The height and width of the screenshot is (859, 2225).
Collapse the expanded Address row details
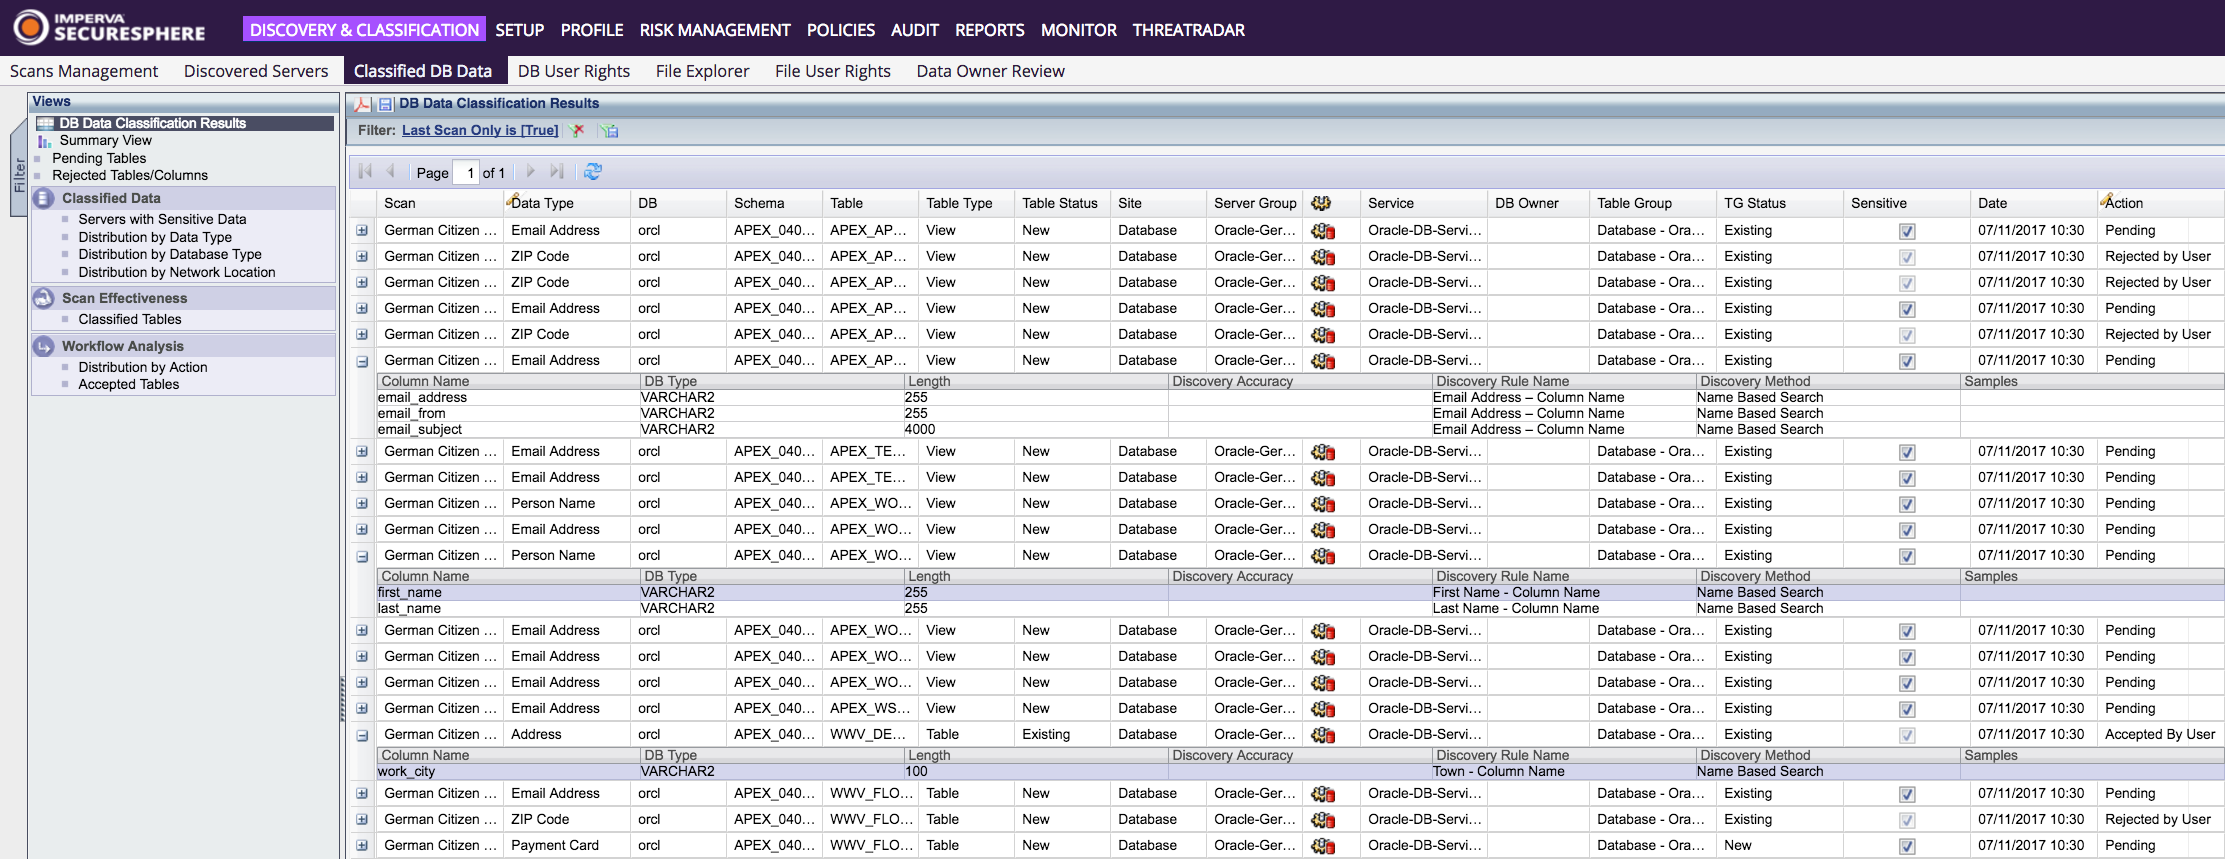tap(362, 735)
